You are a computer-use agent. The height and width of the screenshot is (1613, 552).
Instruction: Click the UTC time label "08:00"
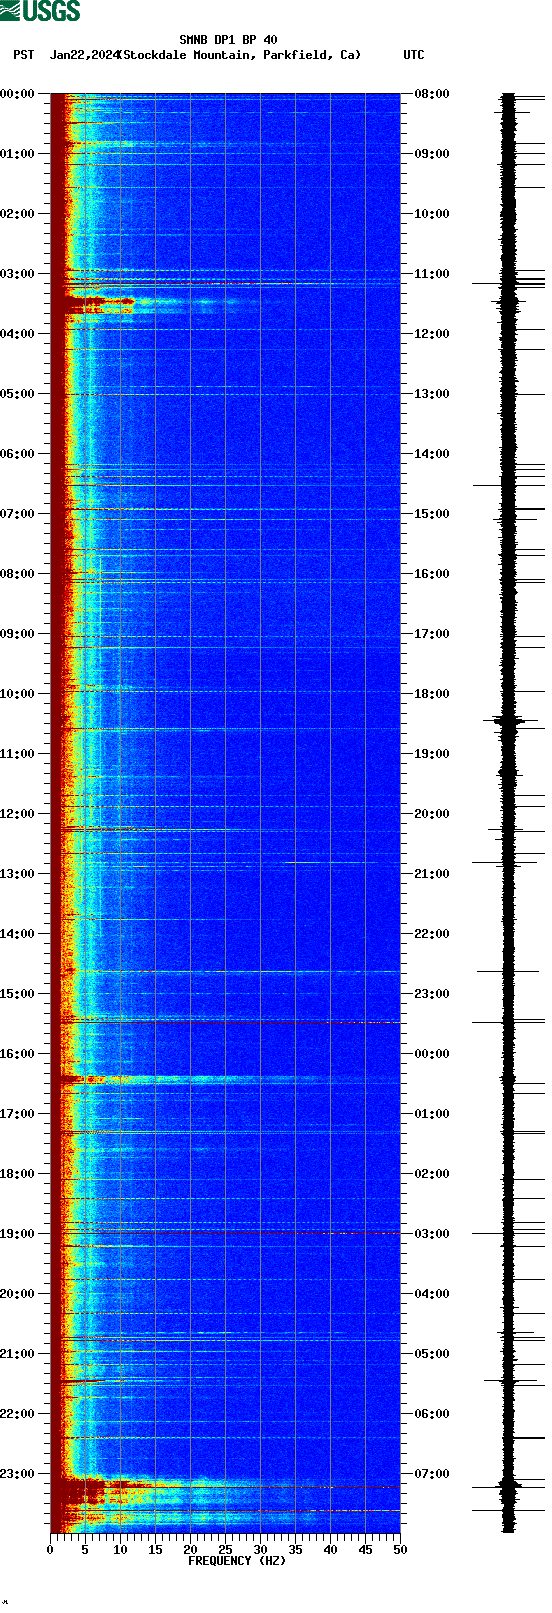click(432, 94)
